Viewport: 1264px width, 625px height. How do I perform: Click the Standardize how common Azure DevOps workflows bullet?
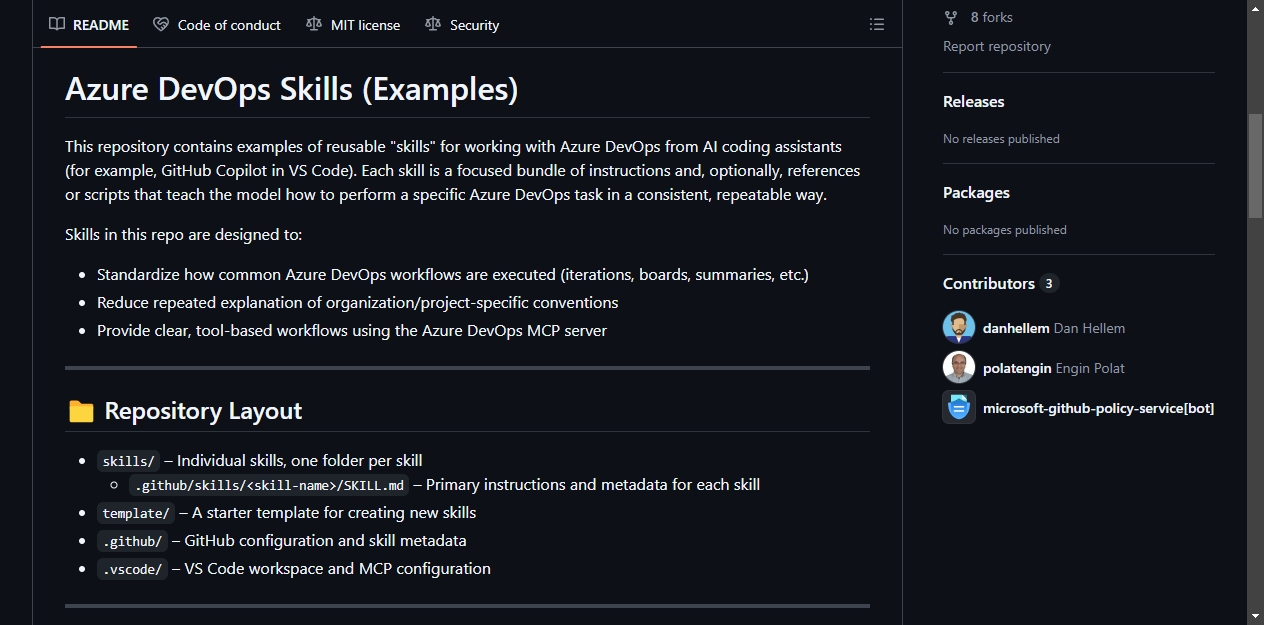click(x=453, y=275)
